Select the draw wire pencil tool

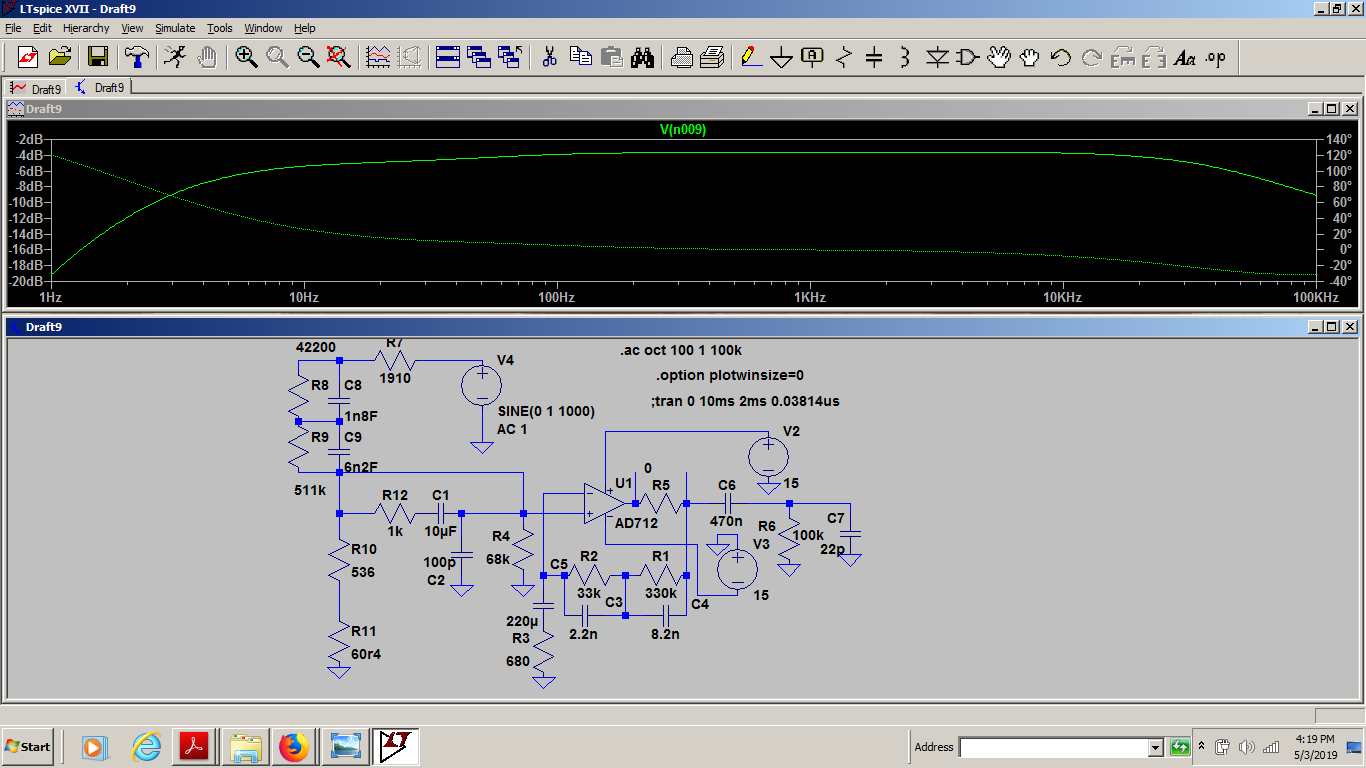[x=752, y=57]
